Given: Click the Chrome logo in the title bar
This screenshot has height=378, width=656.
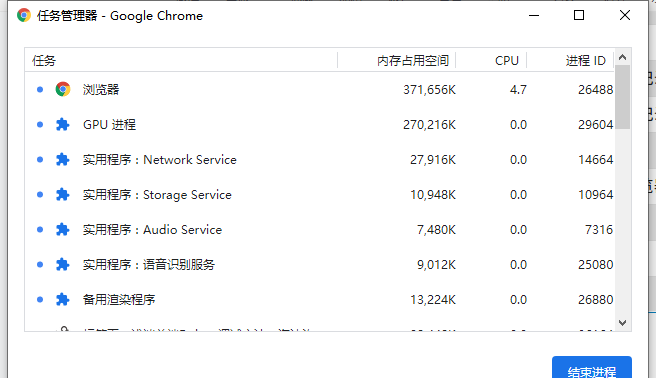Looking at the screenshot, I should (24, 15).
